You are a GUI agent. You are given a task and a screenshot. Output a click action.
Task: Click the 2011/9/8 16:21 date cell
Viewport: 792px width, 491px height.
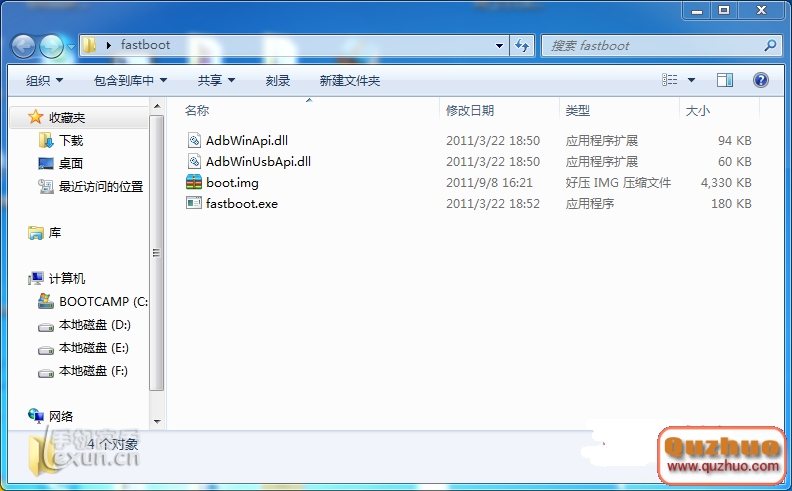[489, 182]
